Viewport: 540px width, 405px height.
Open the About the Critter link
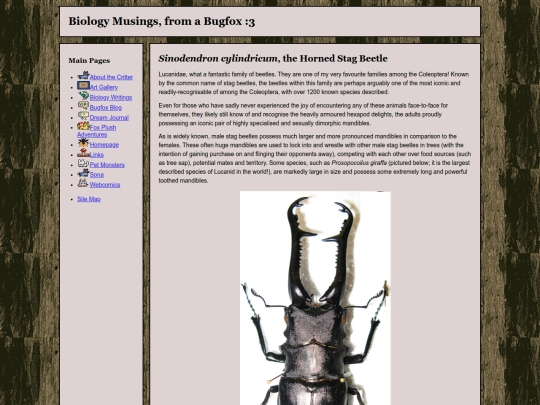111,77
